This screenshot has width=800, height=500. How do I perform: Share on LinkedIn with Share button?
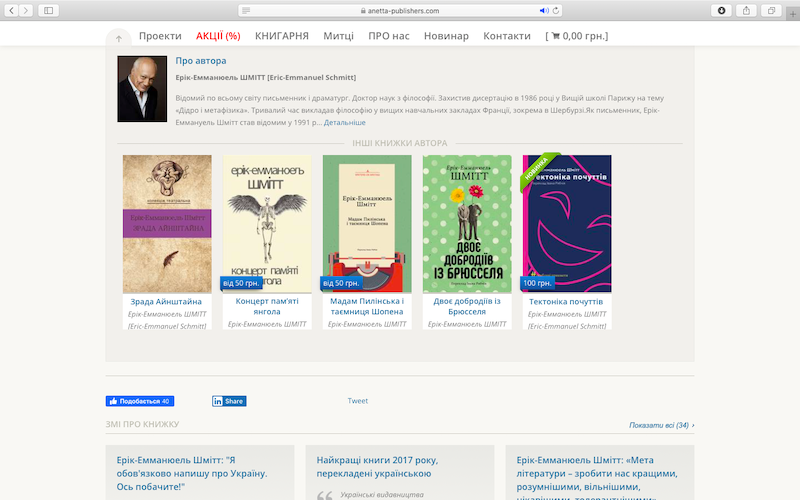pos(229,401)
